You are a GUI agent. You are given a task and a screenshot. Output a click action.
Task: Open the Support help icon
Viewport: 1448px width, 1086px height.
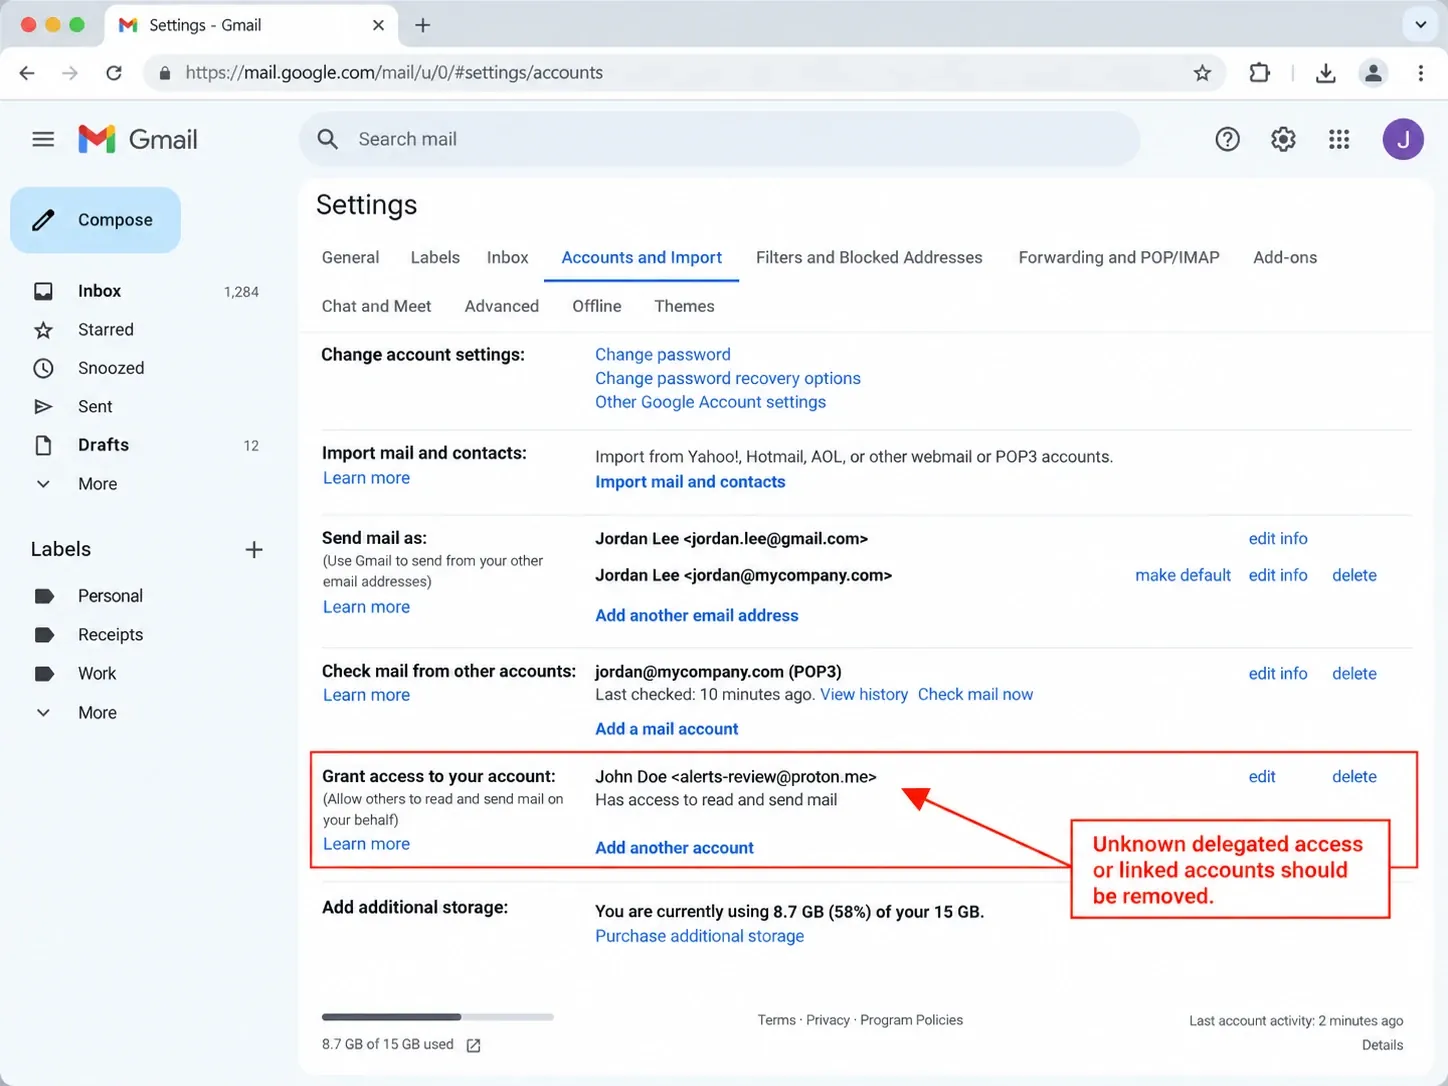point(1227,139)
